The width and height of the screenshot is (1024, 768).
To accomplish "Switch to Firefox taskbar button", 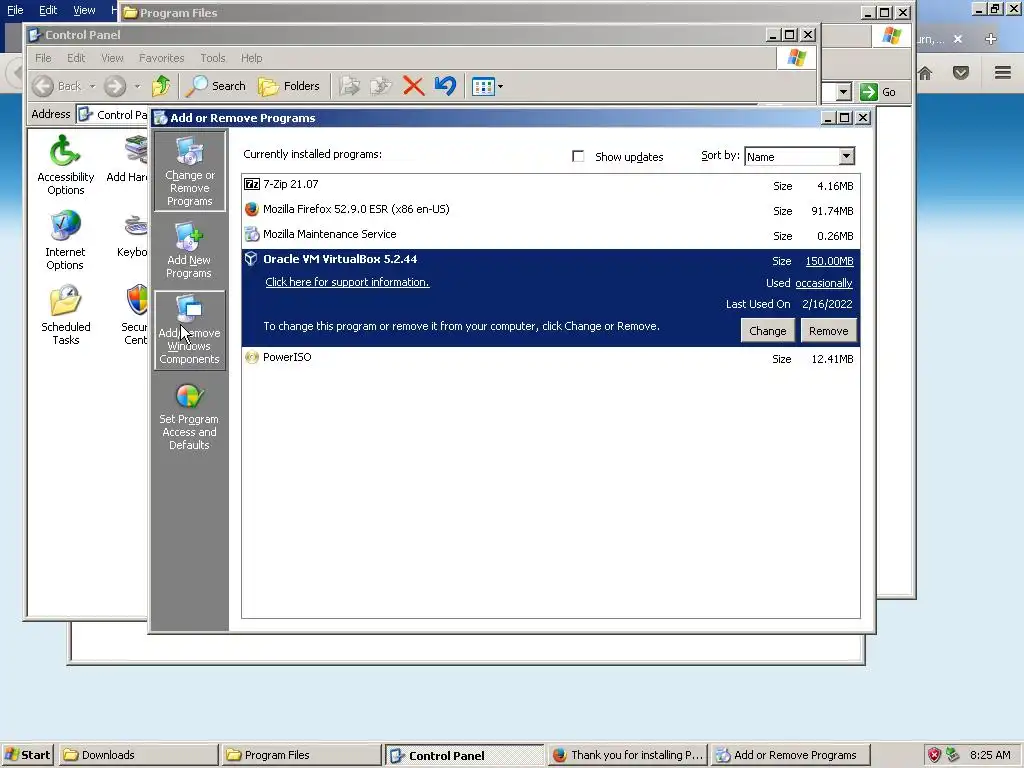I will [x=627, y=755].
